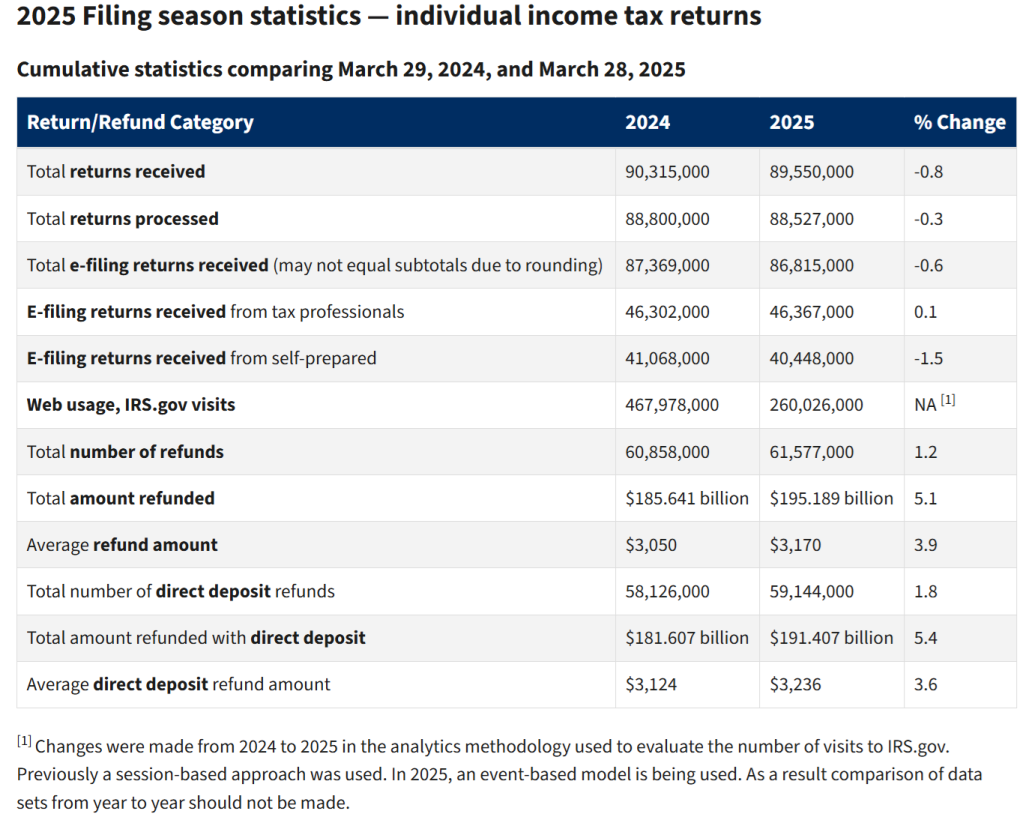
Task: Click the 2024 average refund amount $3,050
Action: point(646,545)
